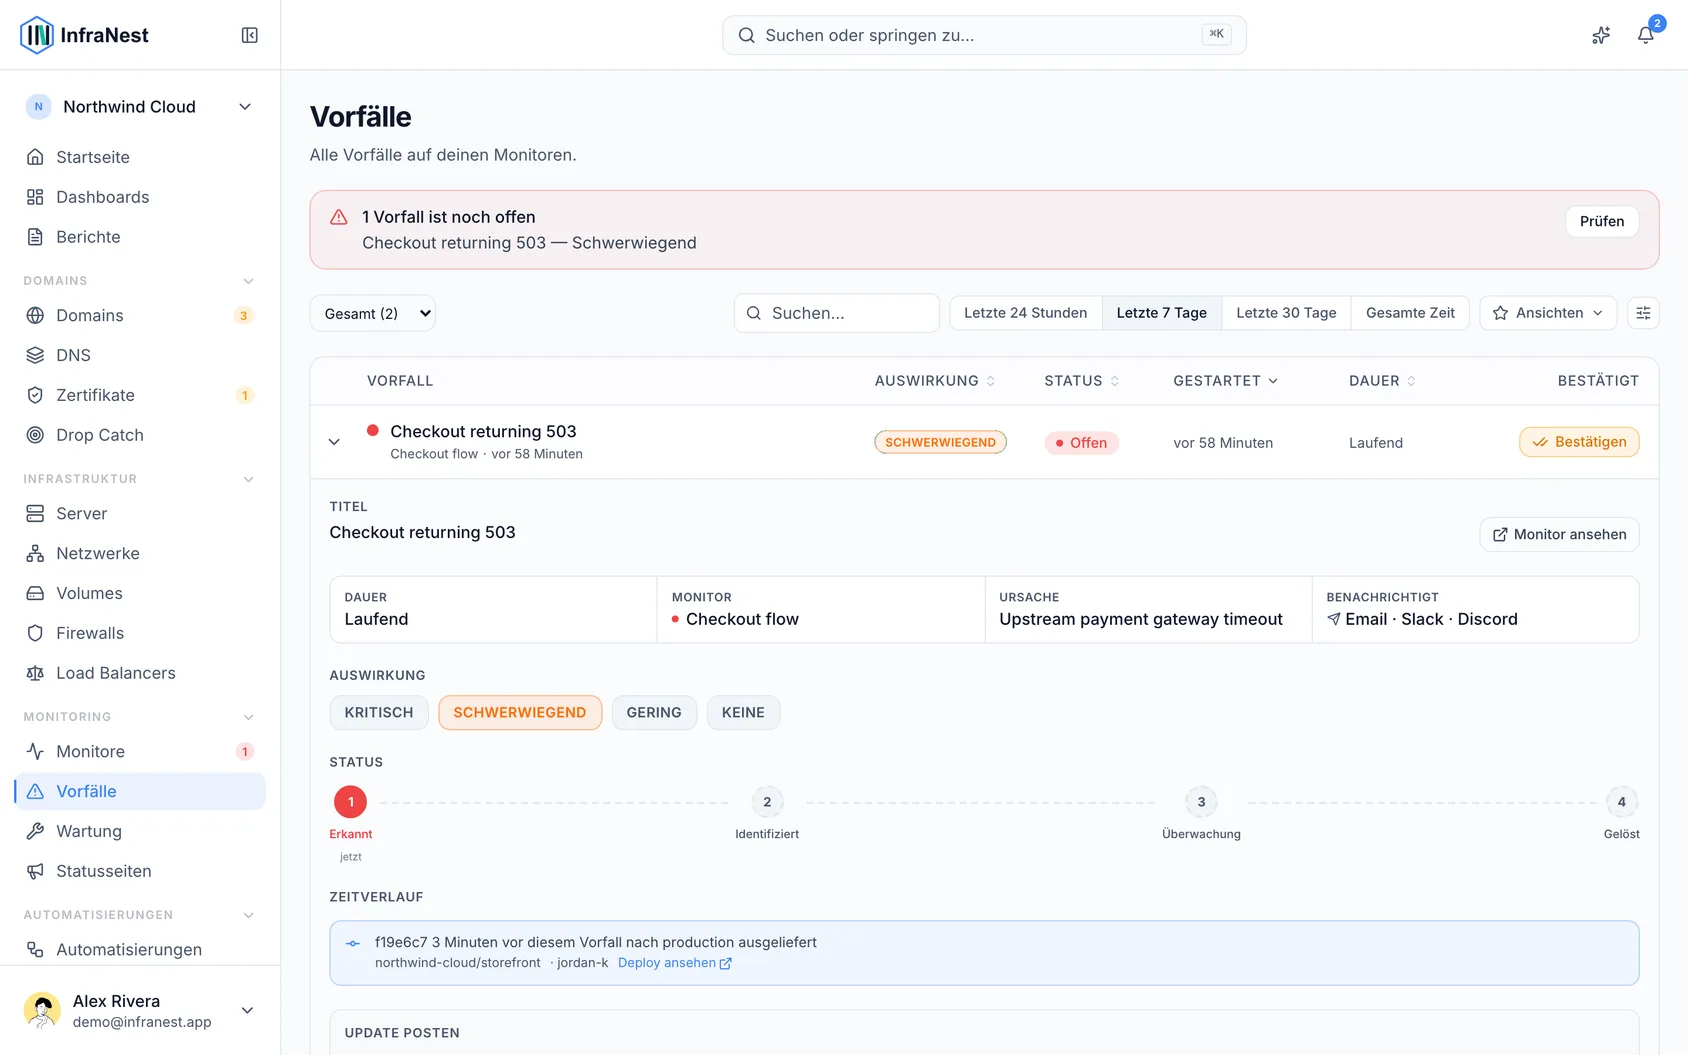The width and height of the screenshot is (1688, 1055).
Task: Collapse the sidebar panel icon
Action: point(250,35)
